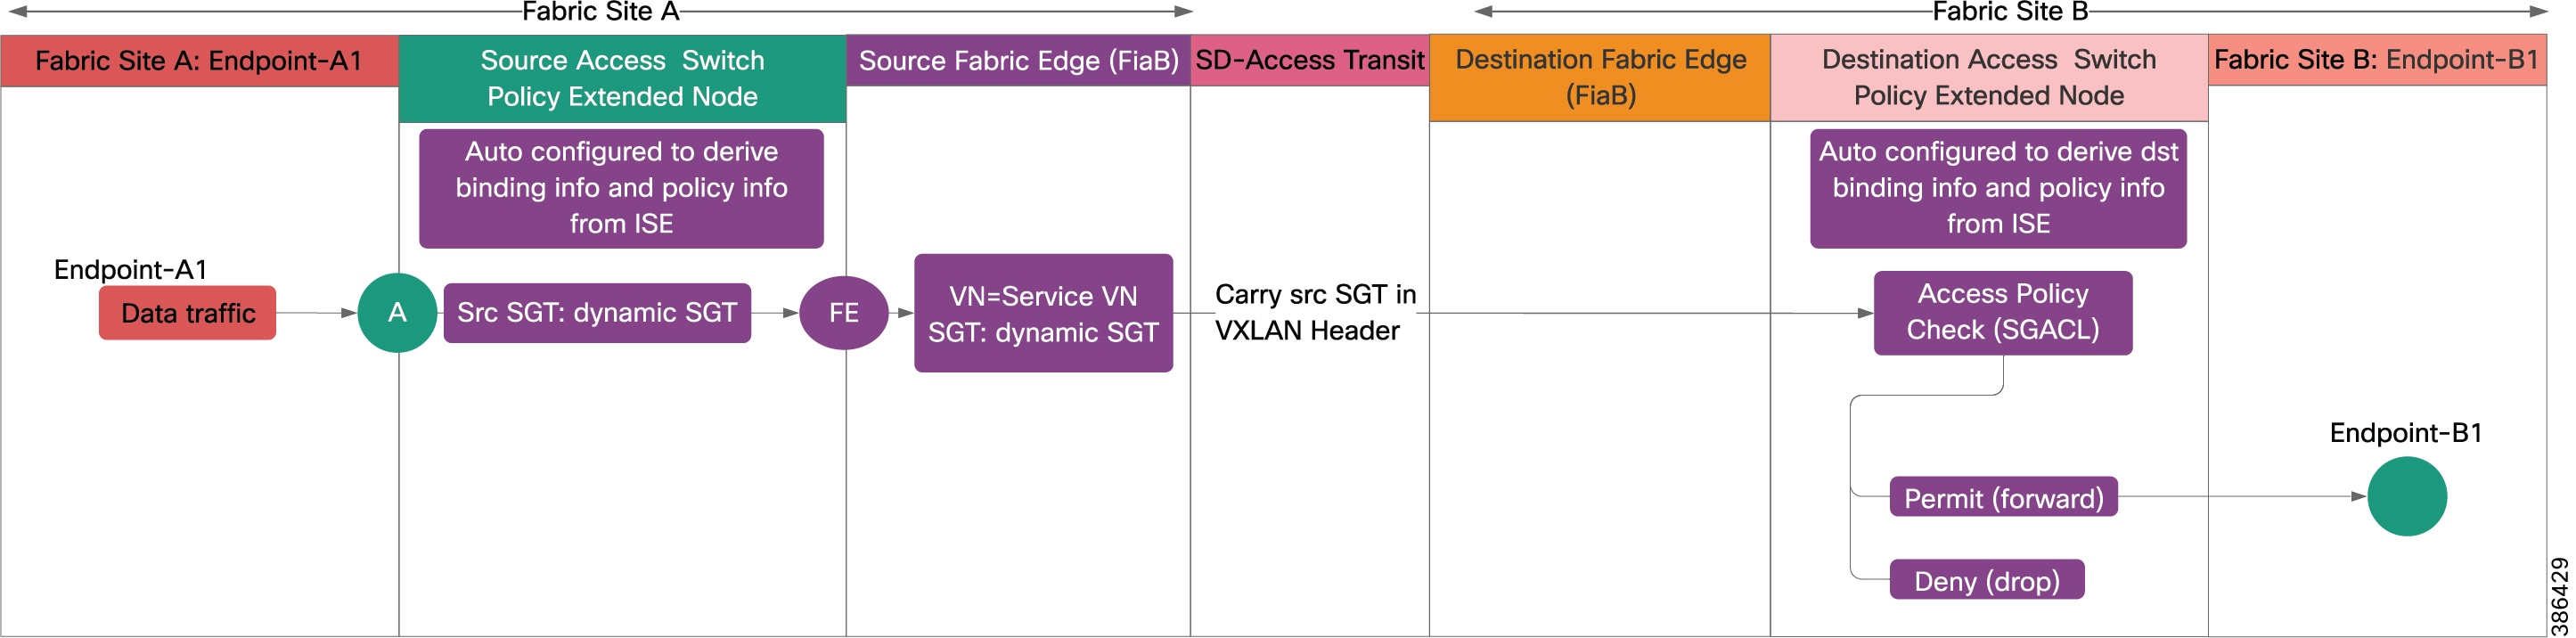Select the Access Policy Check (SGACL) box
The image size is (2576, 638).
point(2003,312)
